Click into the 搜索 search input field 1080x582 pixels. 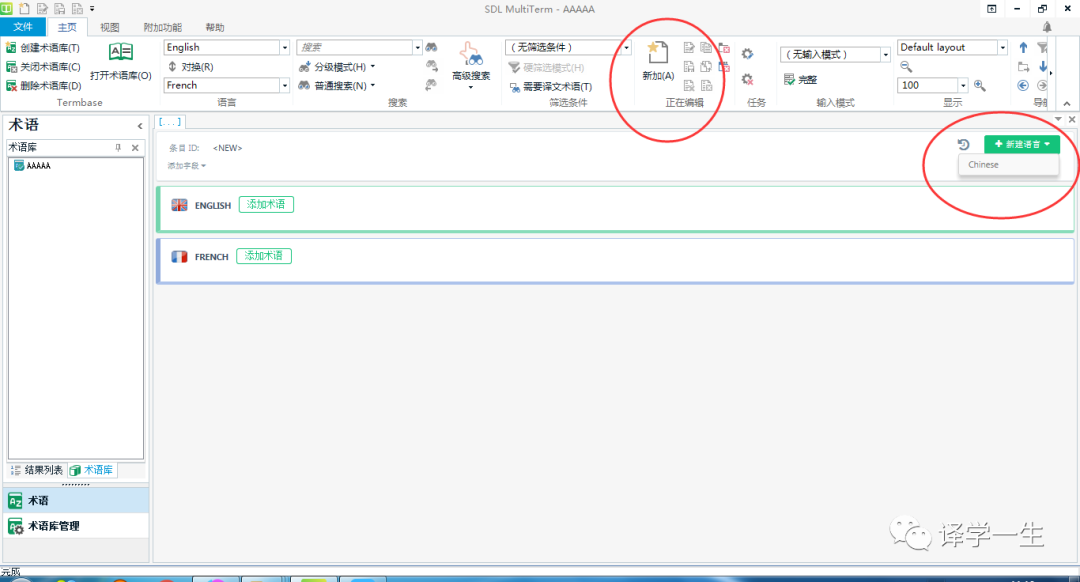pyautogui.click(x=354, y=48)
